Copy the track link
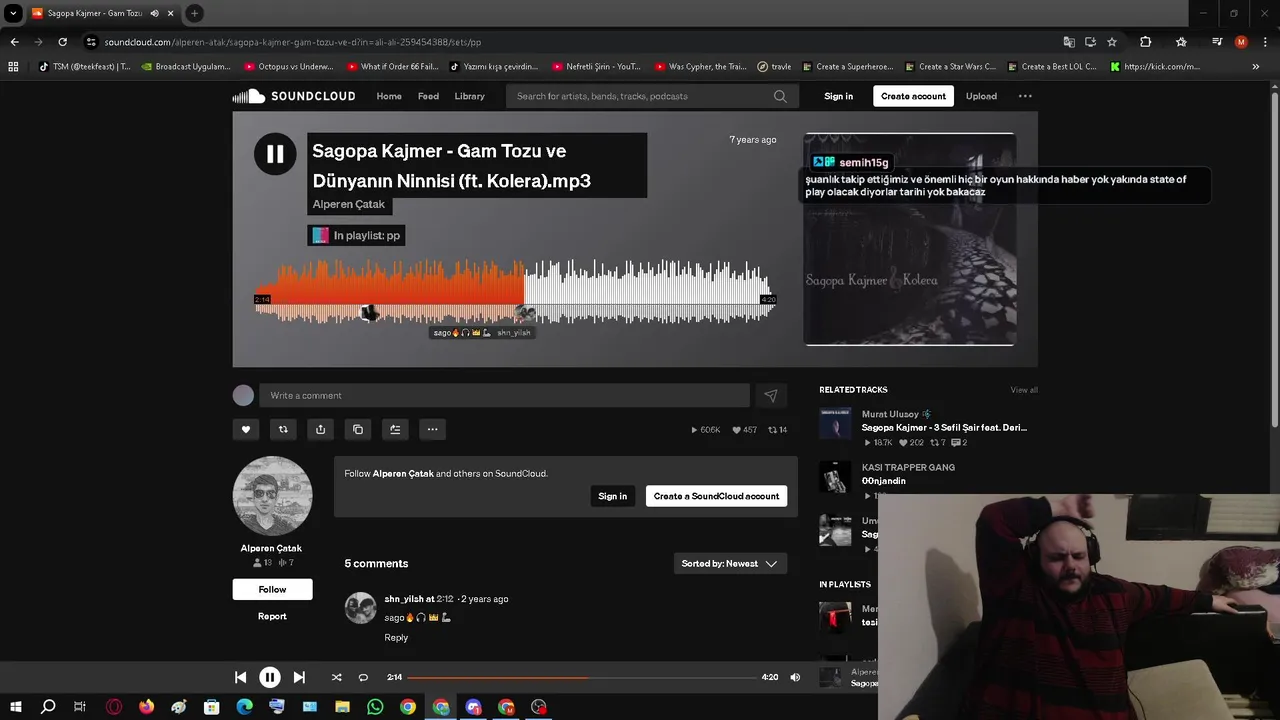This screenshot has width=1280, height=720. tap(358, 429)
